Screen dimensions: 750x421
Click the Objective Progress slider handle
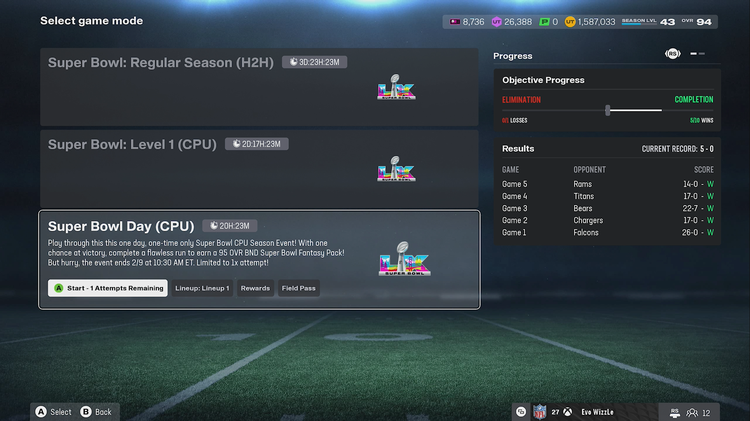pos(608,110)
